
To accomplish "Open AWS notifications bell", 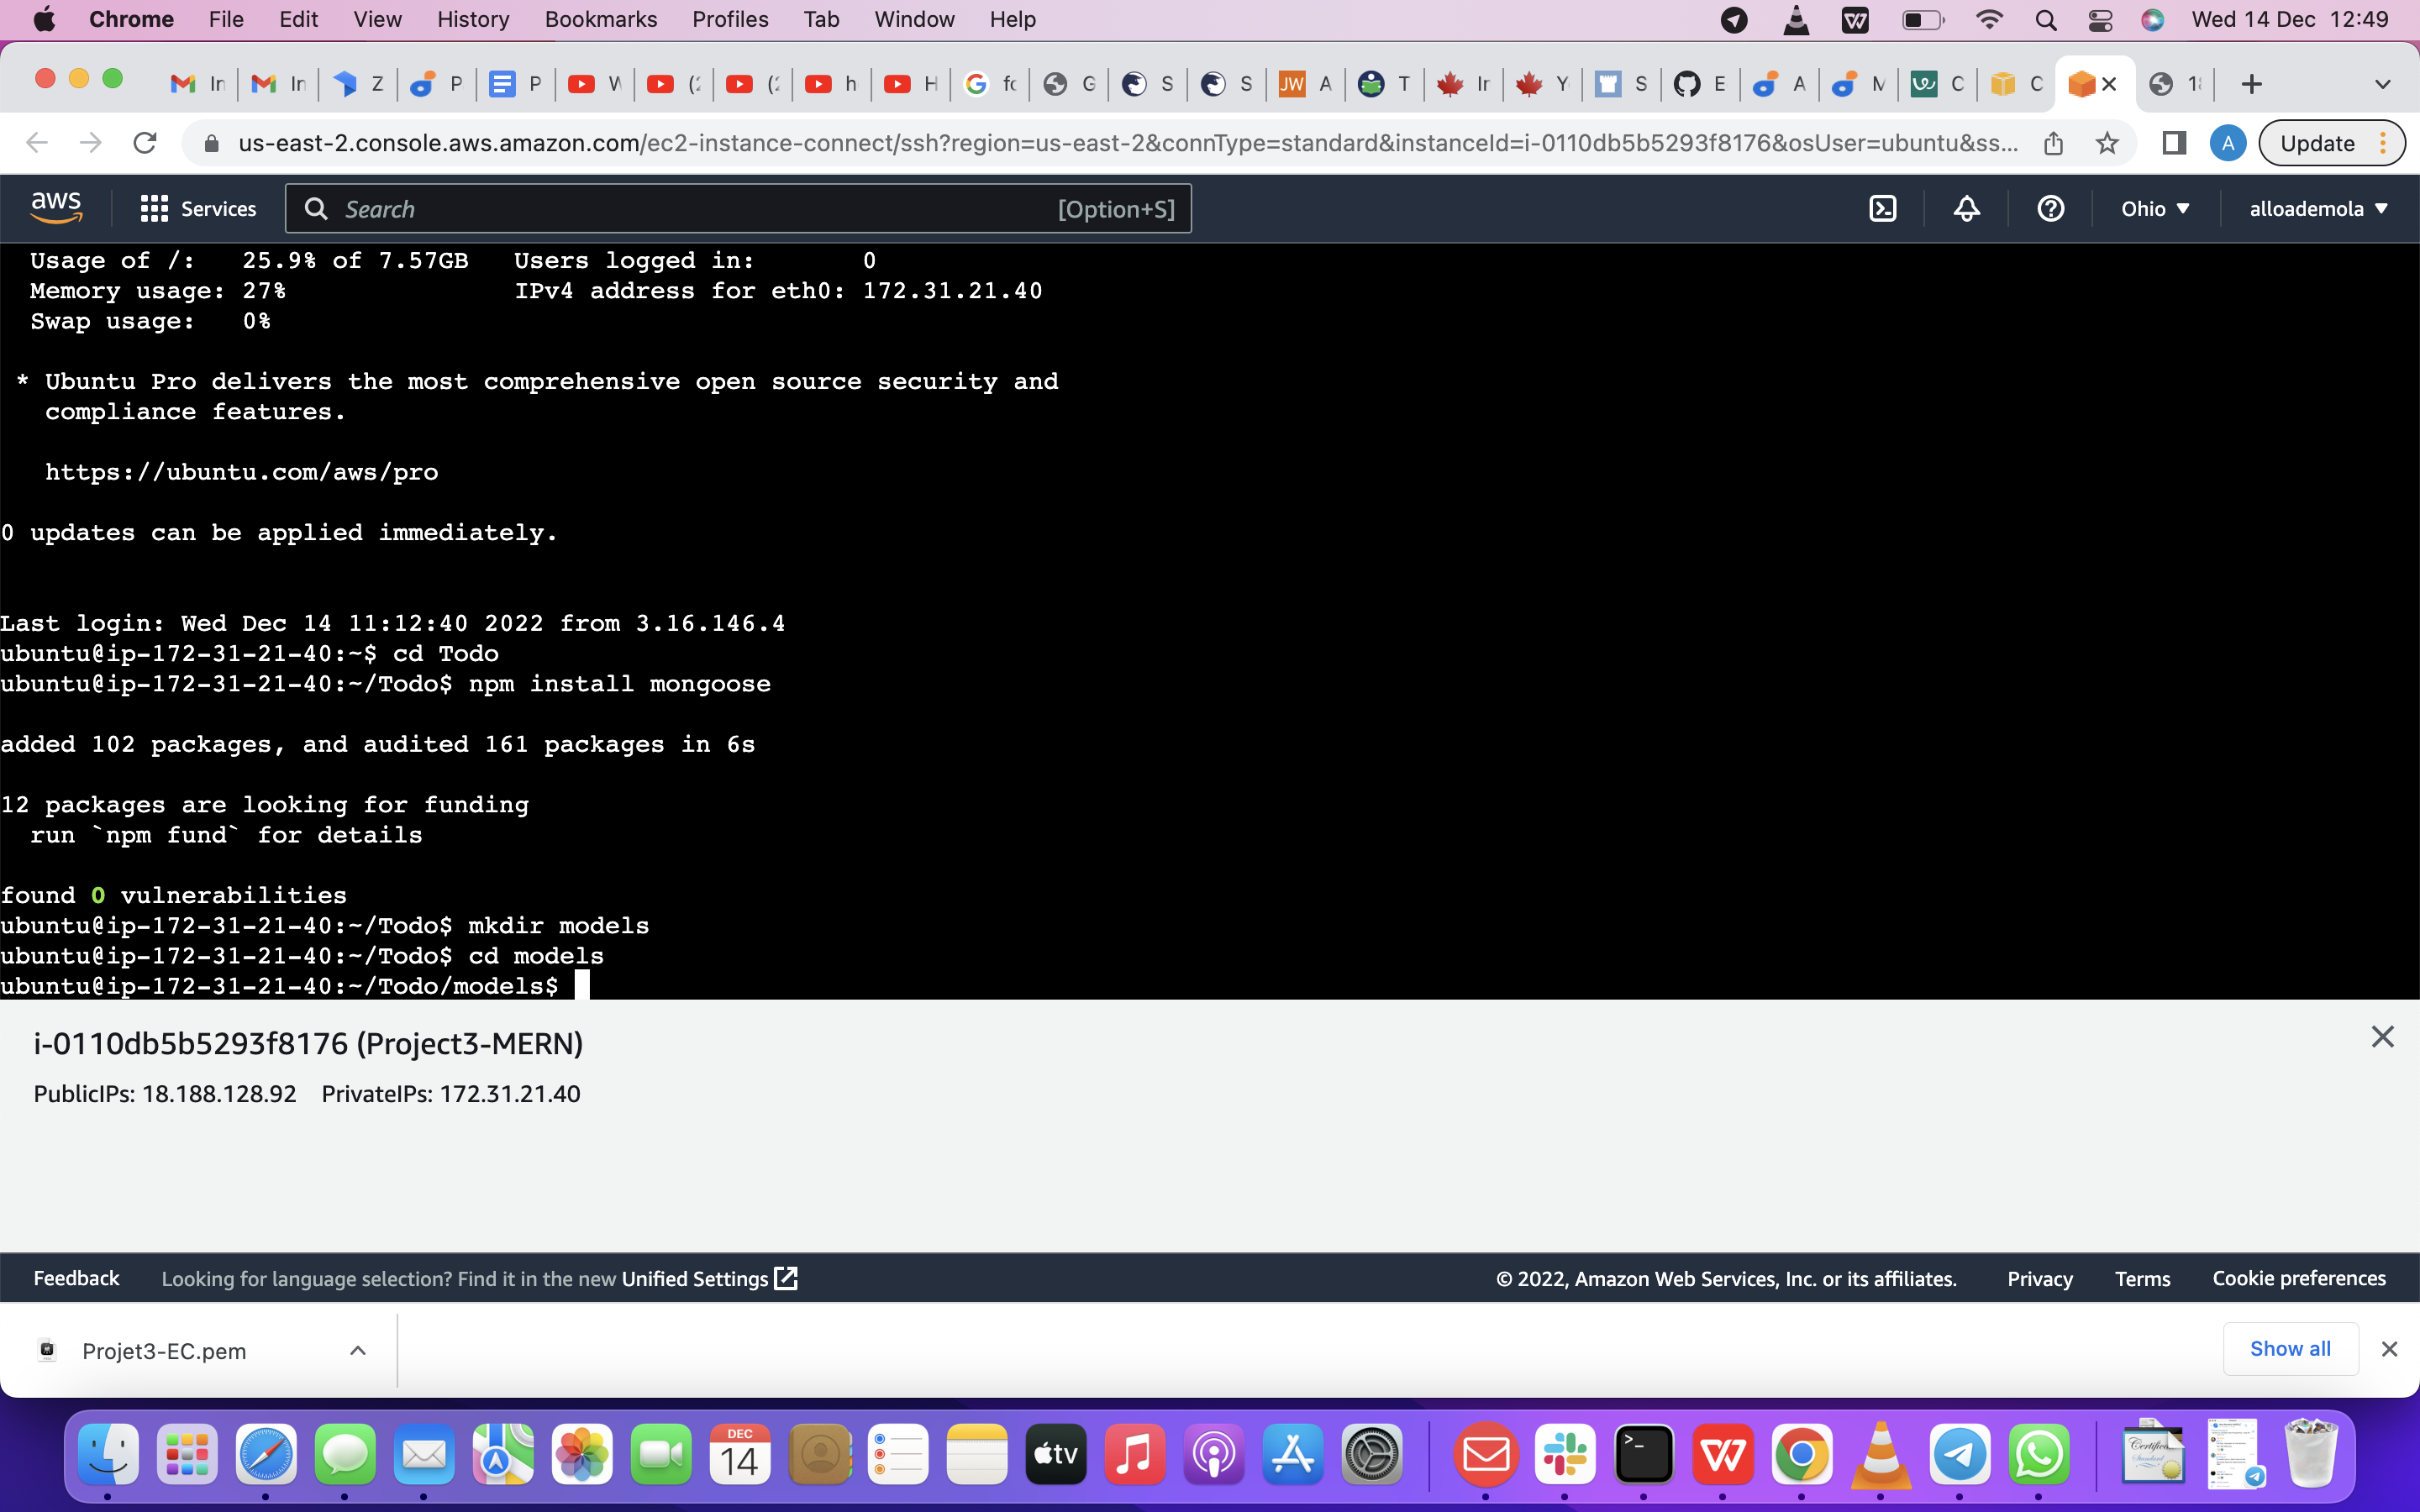I will coord(1966,208).
